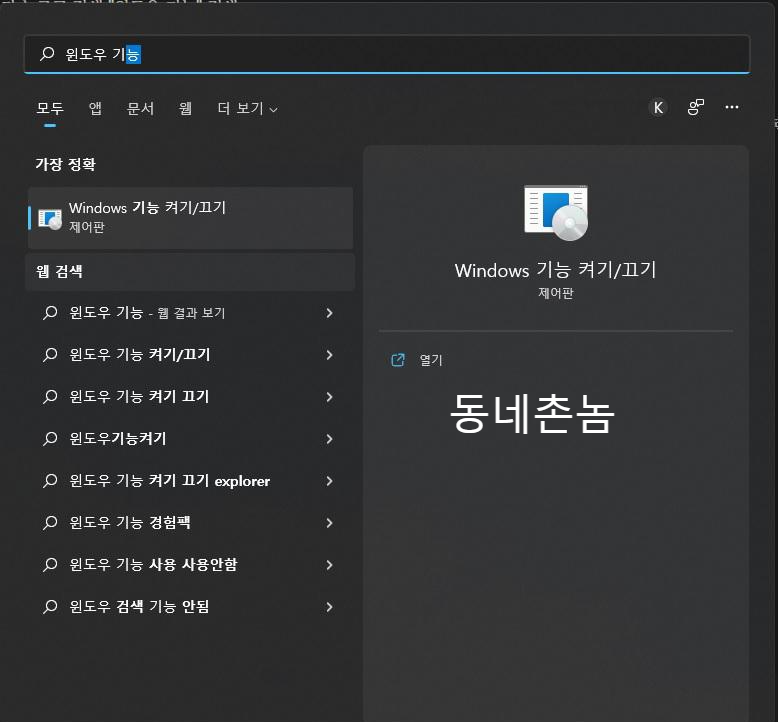Image resolution: width=779 pixels, height=722 pixels.
Task: Click the magnifier icon beside 윈도우 검색 기능 안됨
Action: click(x=50, y=607)
